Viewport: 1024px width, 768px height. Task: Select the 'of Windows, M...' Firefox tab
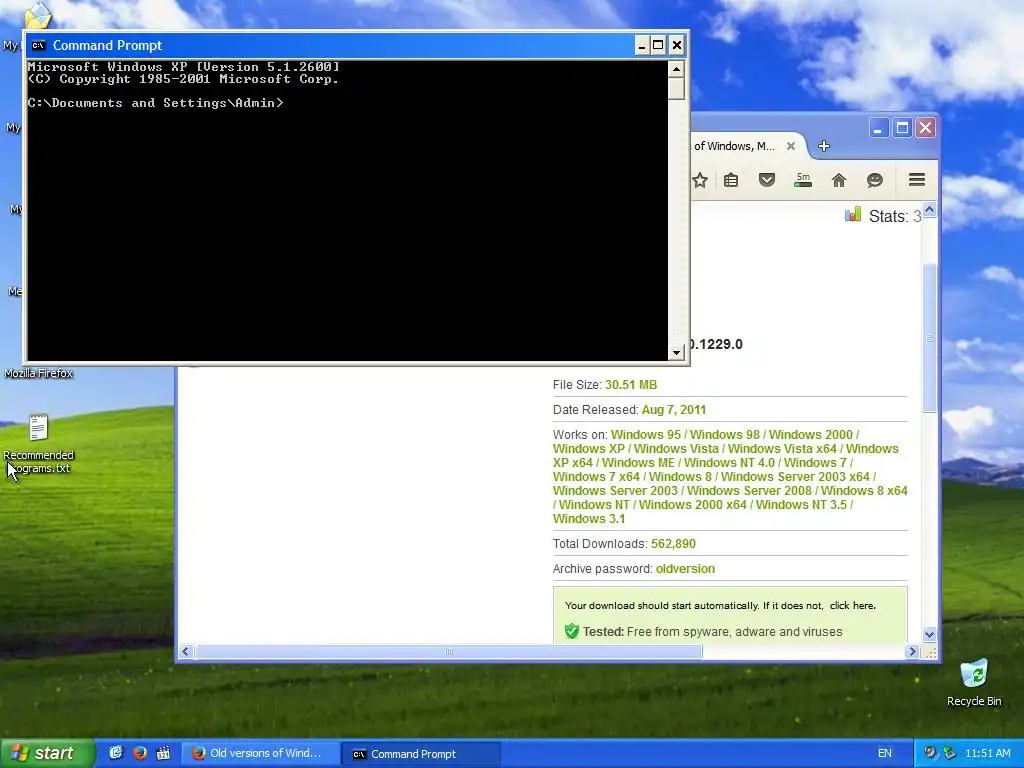[734, 146]
